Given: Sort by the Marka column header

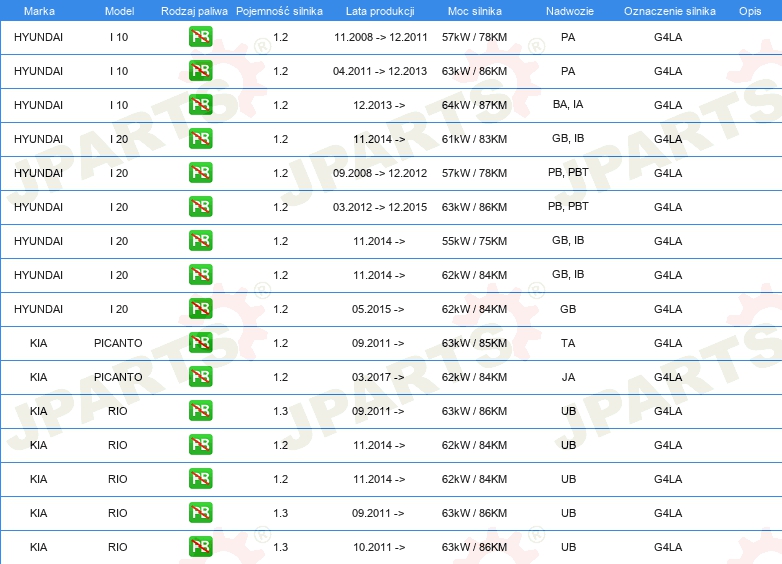Looking at the screenshot, I should click(39, 11).
